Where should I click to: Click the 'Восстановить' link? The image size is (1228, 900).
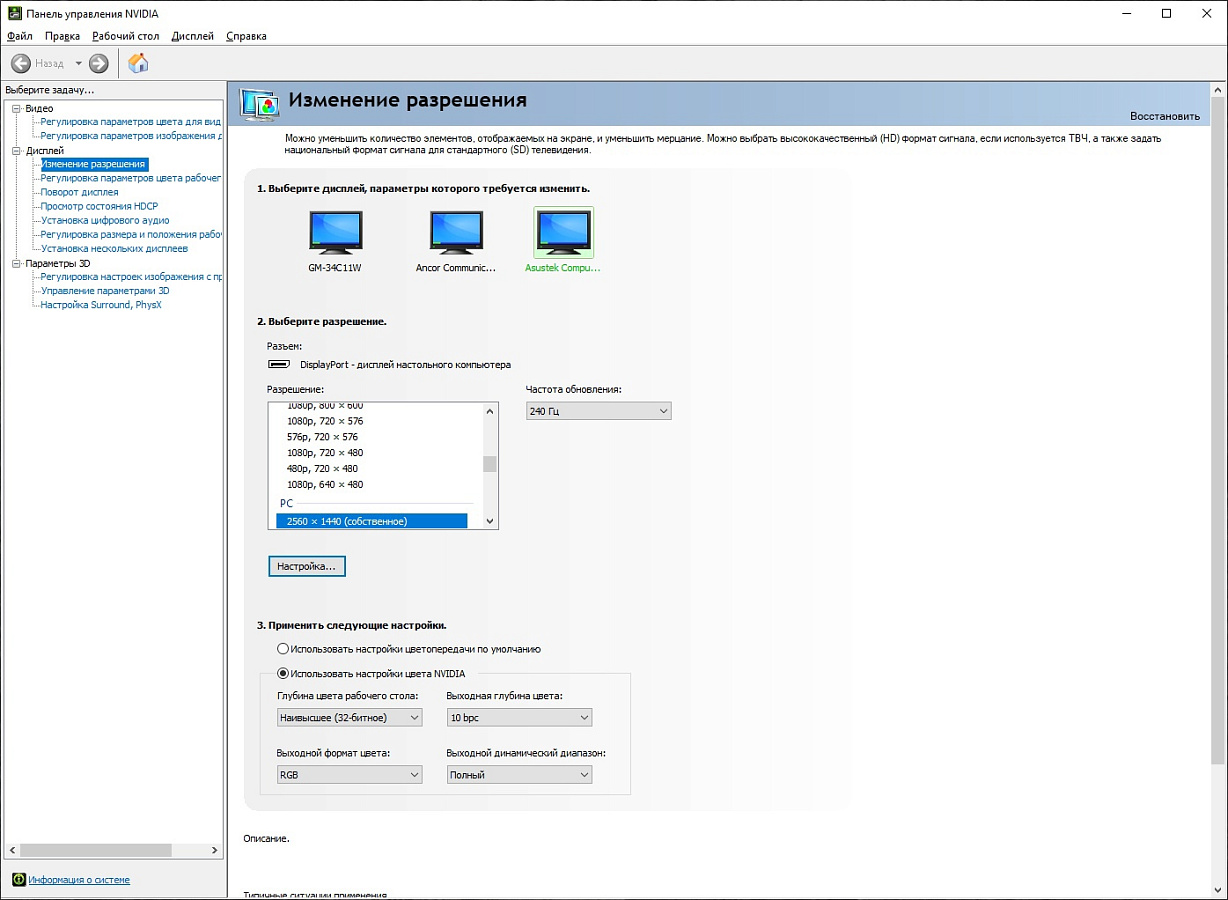1164,116
